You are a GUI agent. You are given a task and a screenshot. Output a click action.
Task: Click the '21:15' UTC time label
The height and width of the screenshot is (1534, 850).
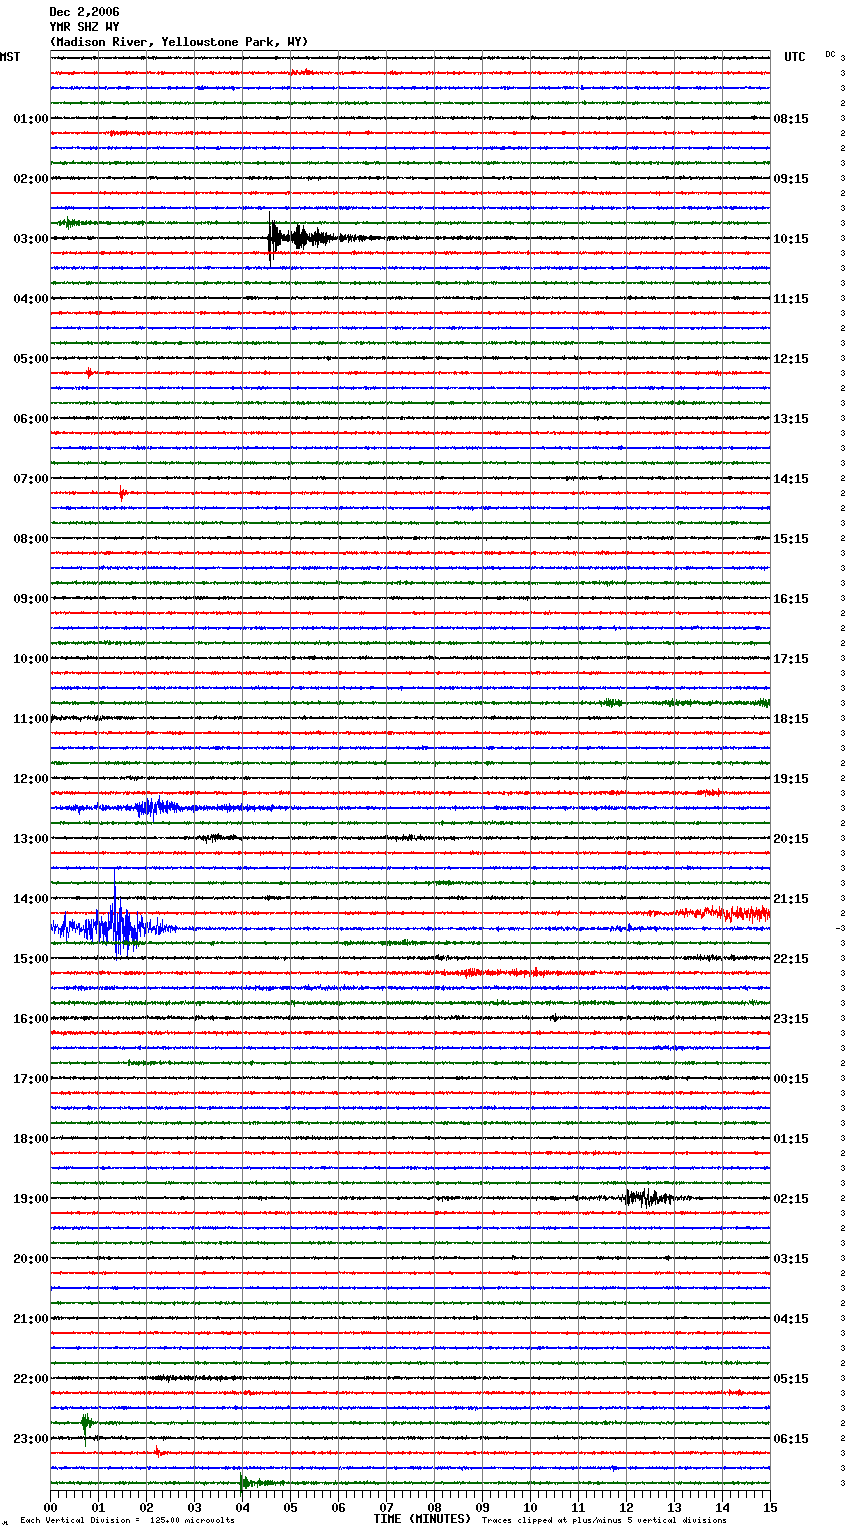791,899
